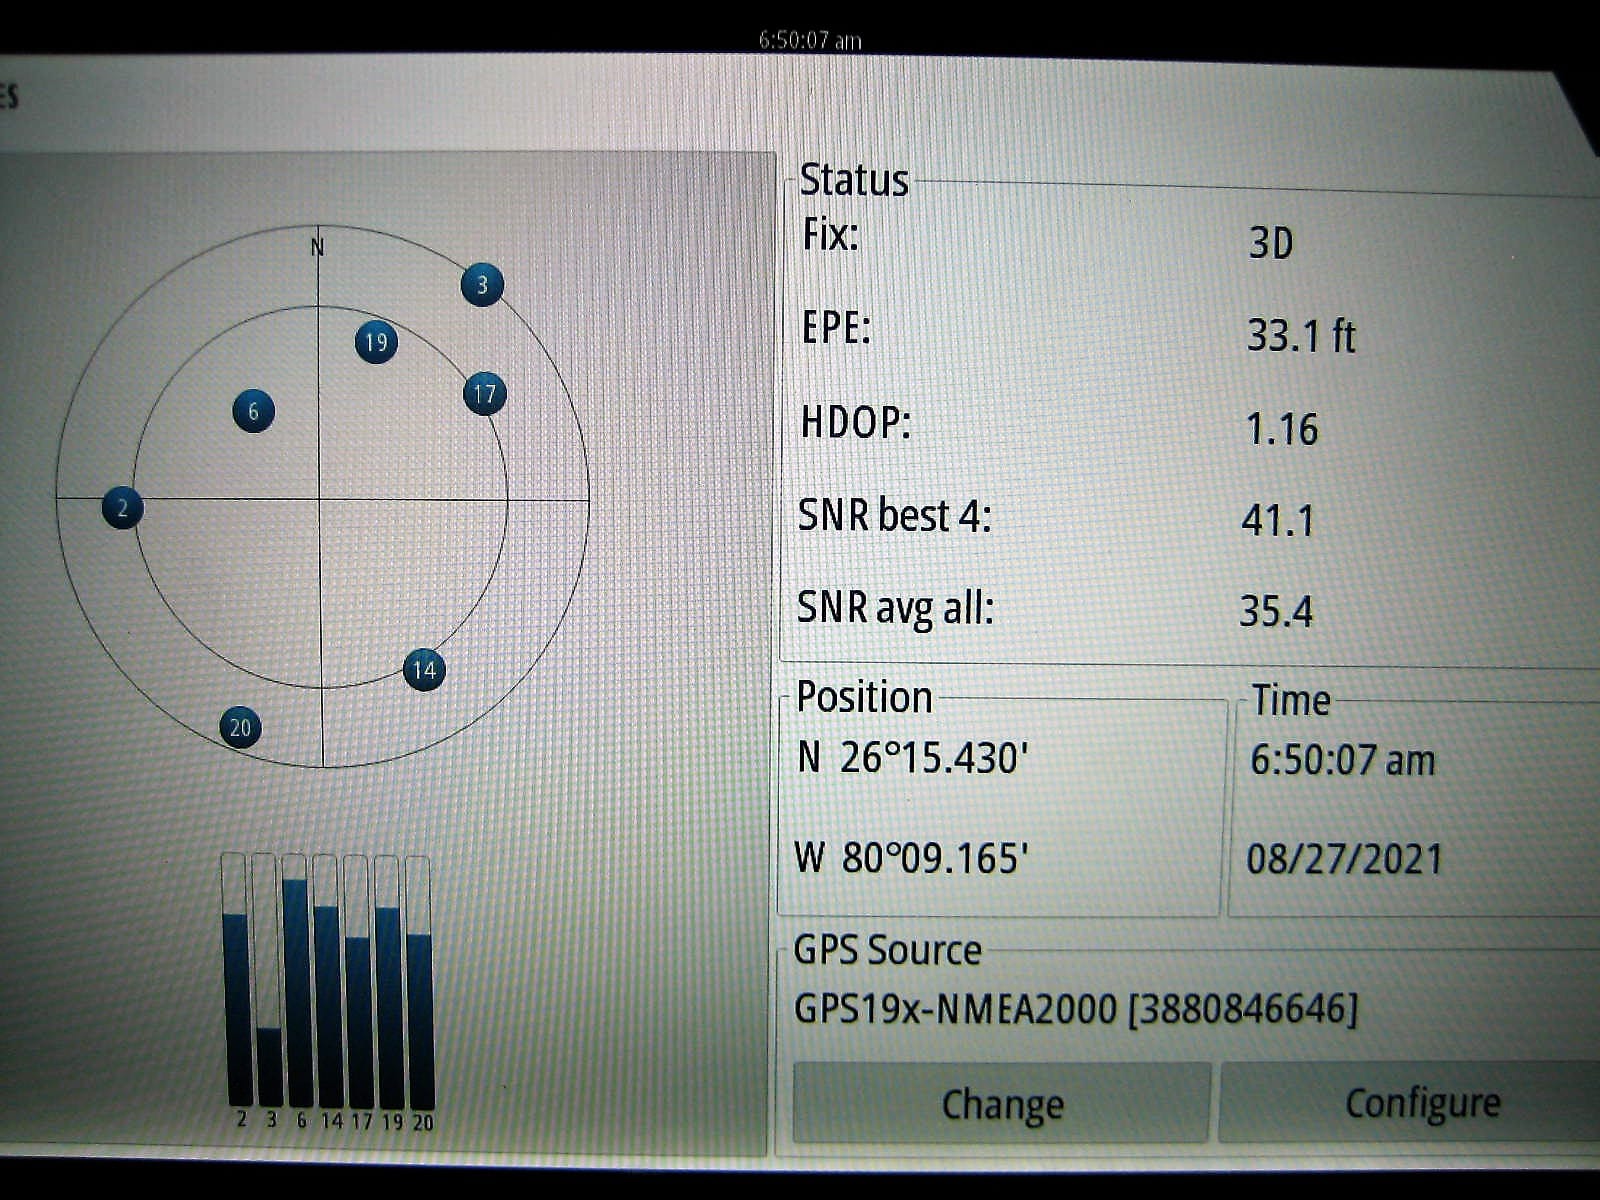Tap GPS19x-NMEA2000 source name
1600x1200 pixels.
click(x=1076, y=1008)
